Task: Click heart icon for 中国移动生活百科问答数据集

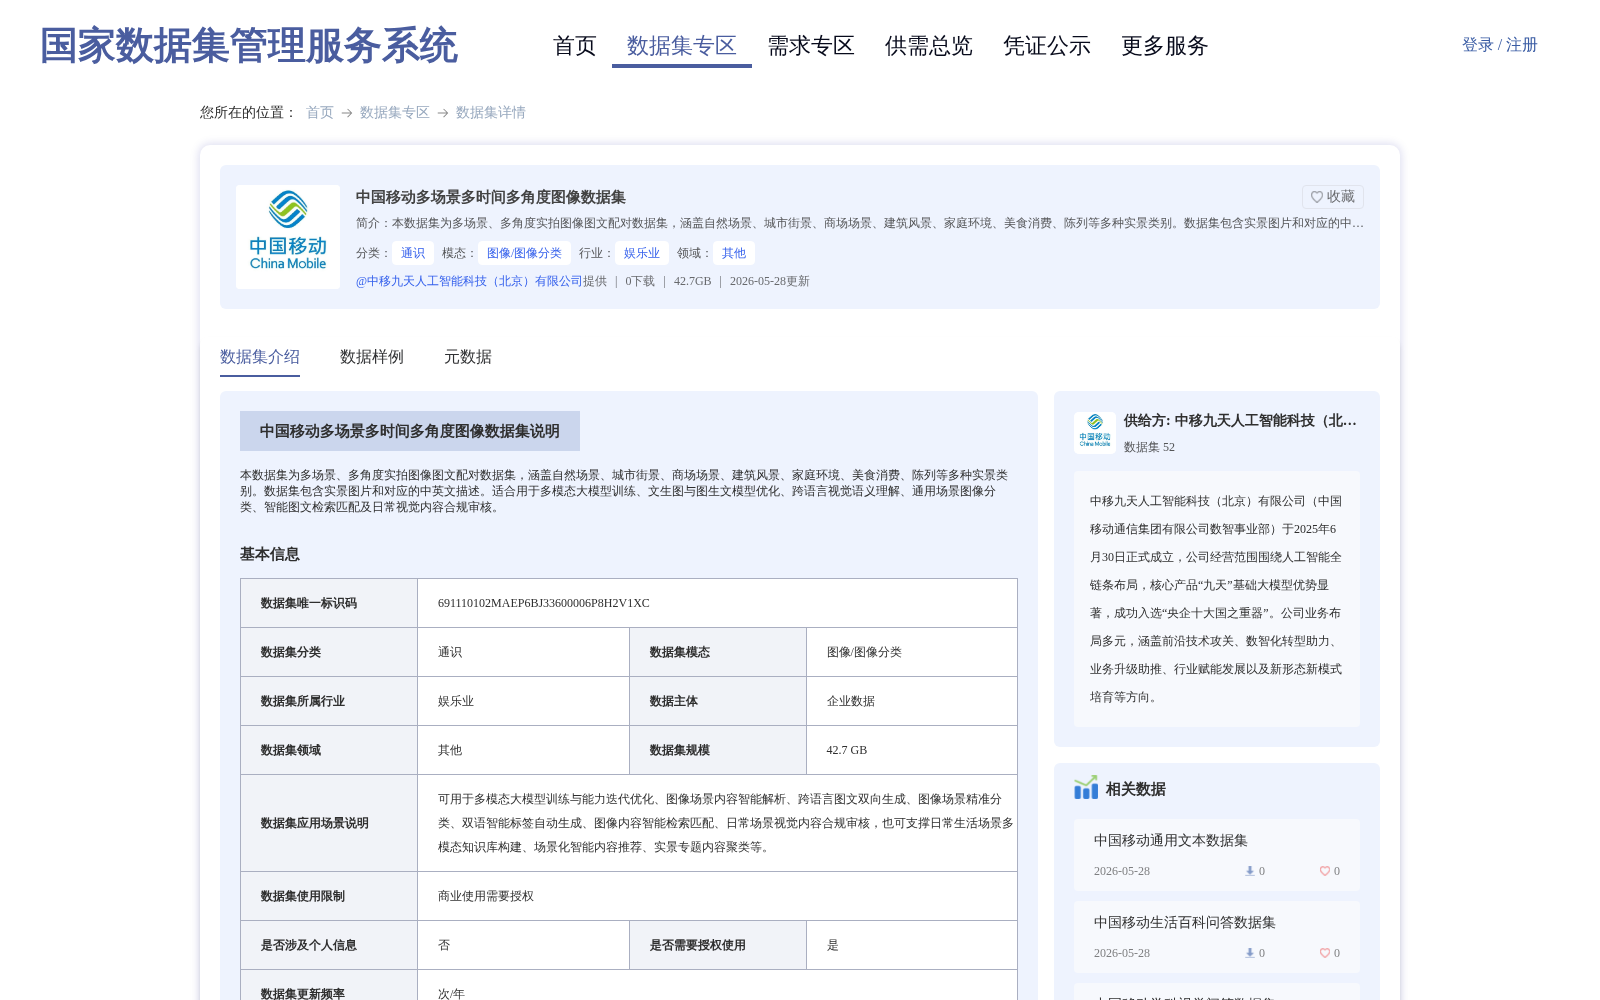Action: [1324, 953]
